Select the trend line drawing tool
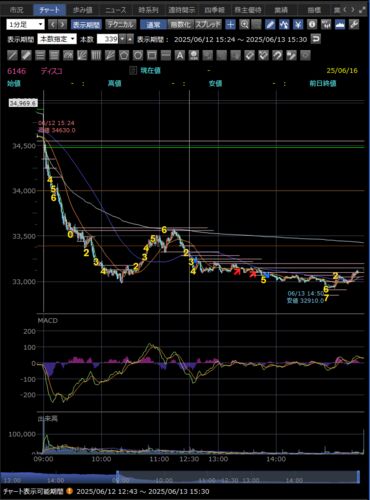Image resolution: width=370 pixels, height=500 pixels. 12,55
